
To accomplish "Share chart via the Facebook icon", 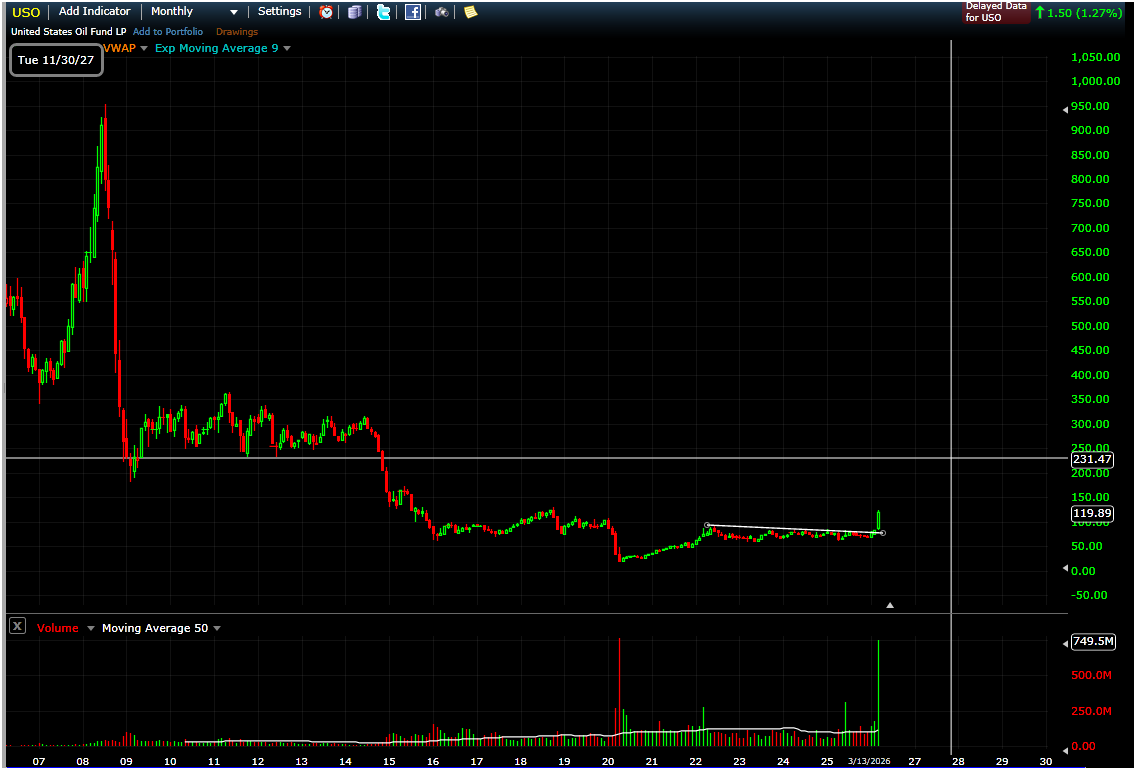I will [x=412, y=12].
